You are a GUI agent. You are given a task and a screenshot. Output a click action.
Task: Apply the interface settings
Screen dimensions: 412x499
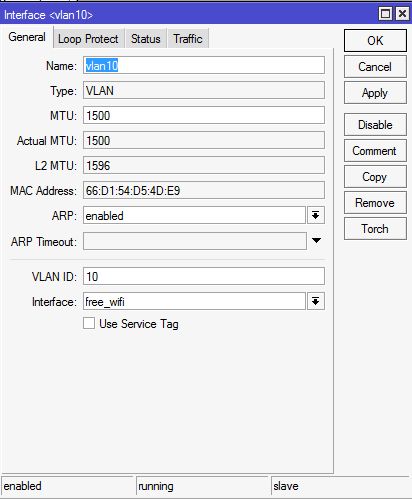click(x=375, y=93)
